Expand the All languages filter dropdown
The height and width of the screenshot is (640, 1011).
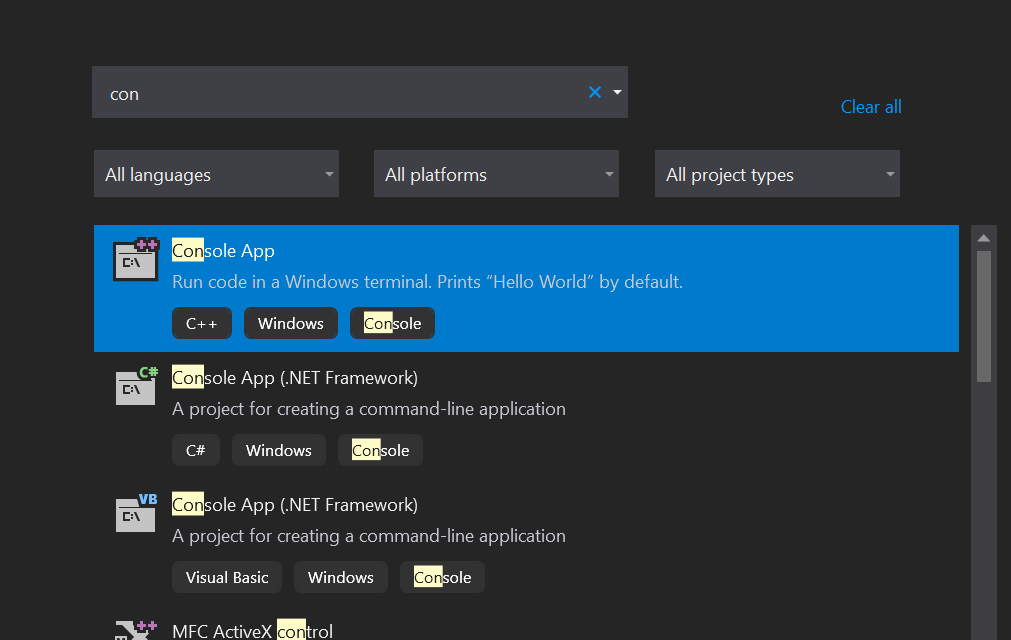216,174
